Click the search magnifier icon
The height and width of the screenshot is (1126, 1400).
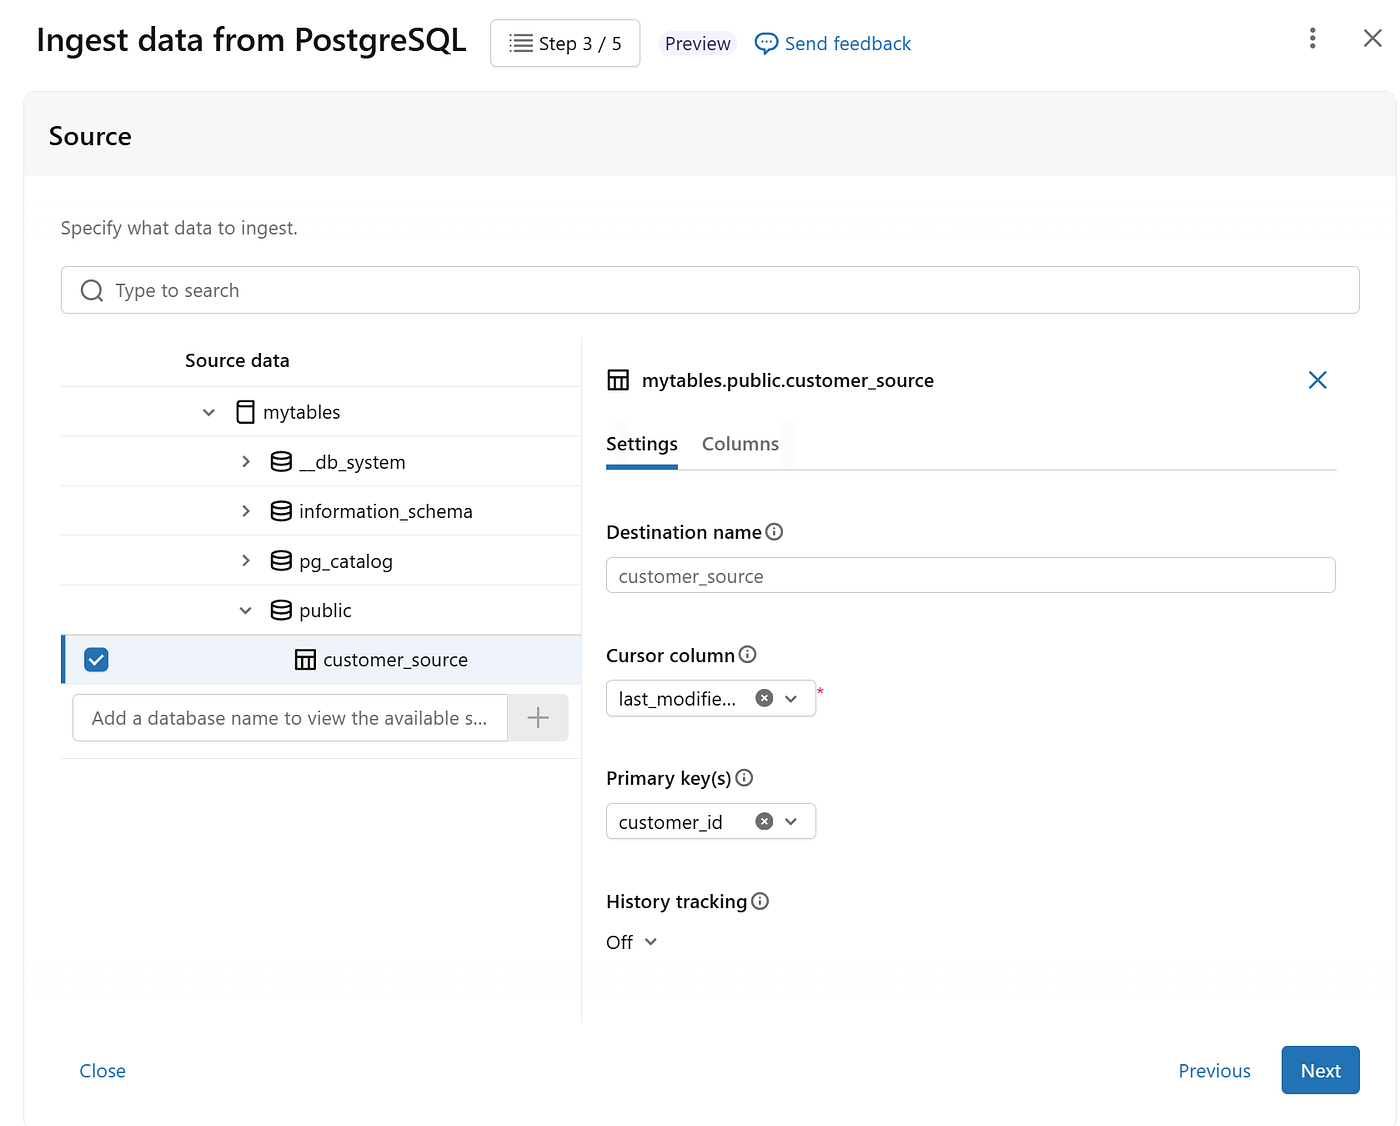tap(92, 290)
